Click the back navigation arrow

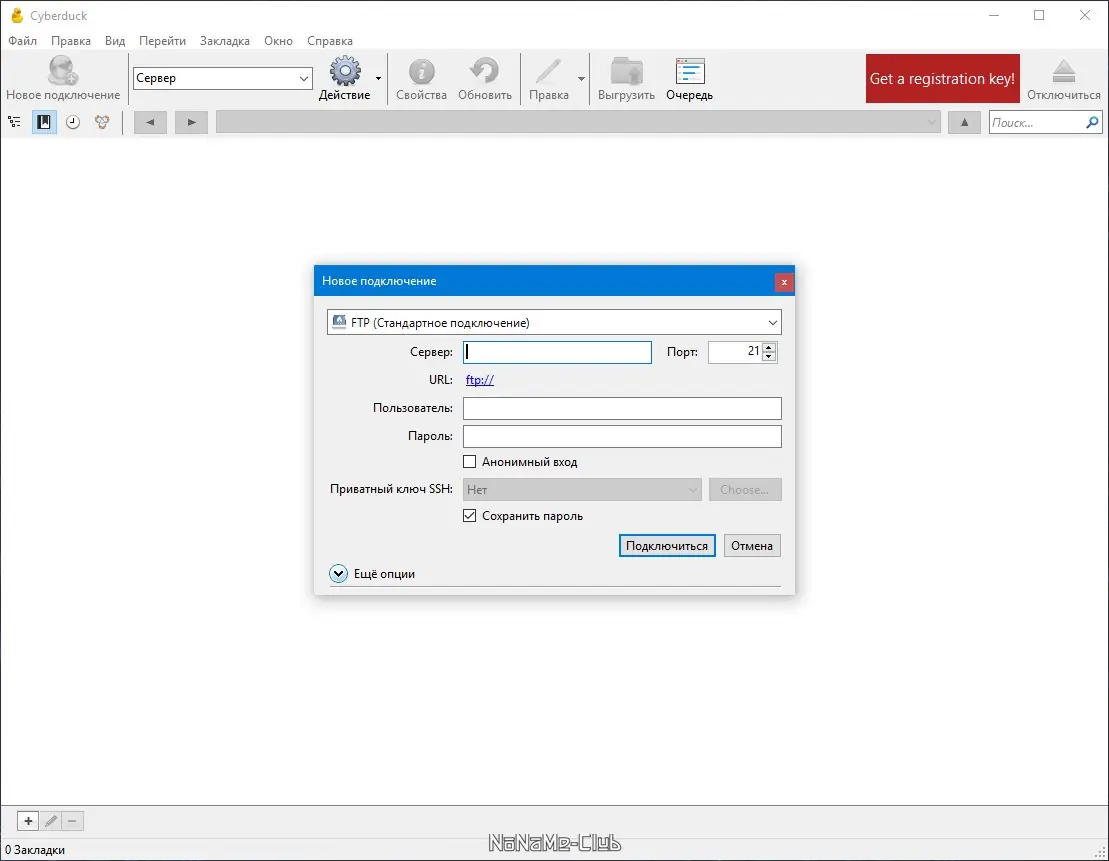click(x=150, y=122)
